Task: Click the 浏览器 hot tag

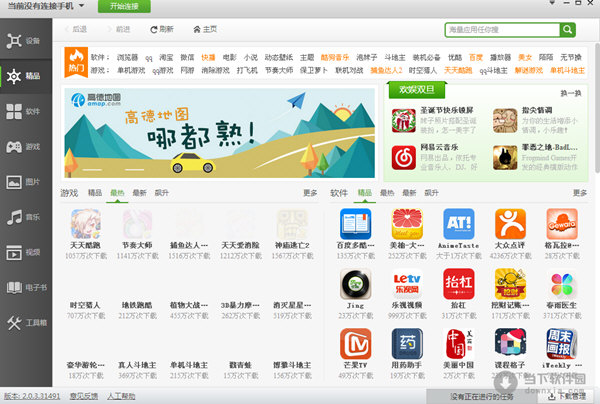Action: [127, 57]
